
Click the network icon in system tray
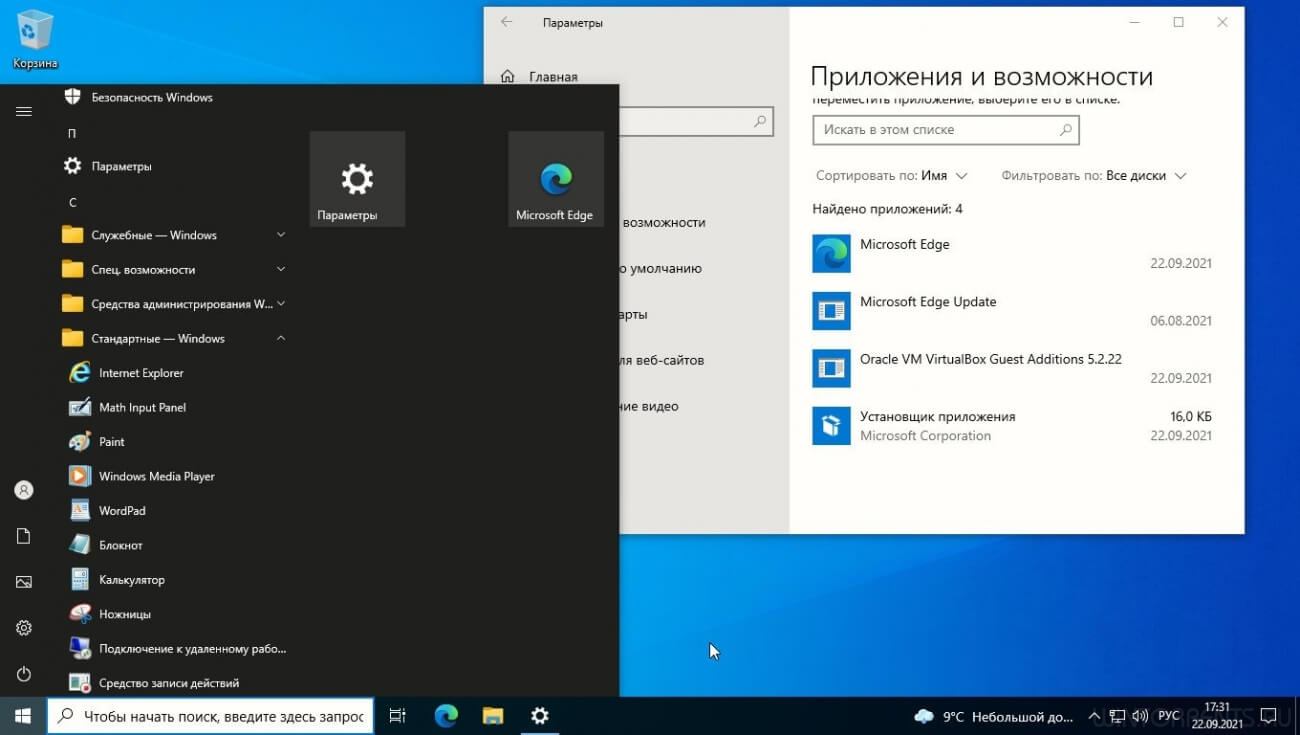tap(1117, 716)
